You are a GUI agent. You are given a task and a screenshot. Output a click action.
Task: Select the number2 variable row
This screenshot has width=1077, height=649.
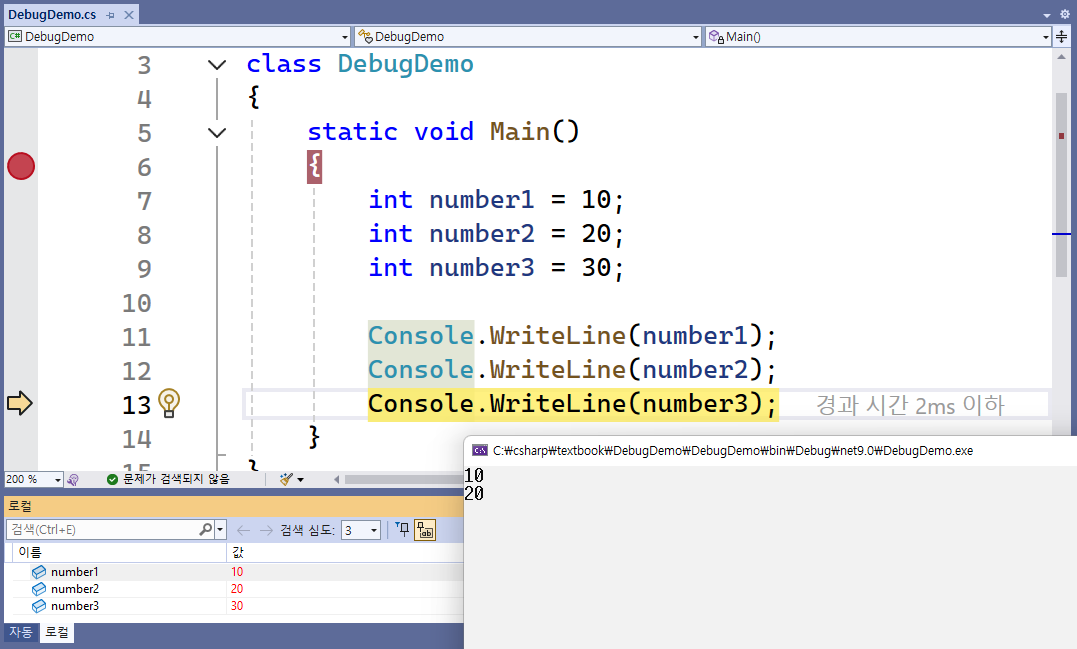coord(75,589)
